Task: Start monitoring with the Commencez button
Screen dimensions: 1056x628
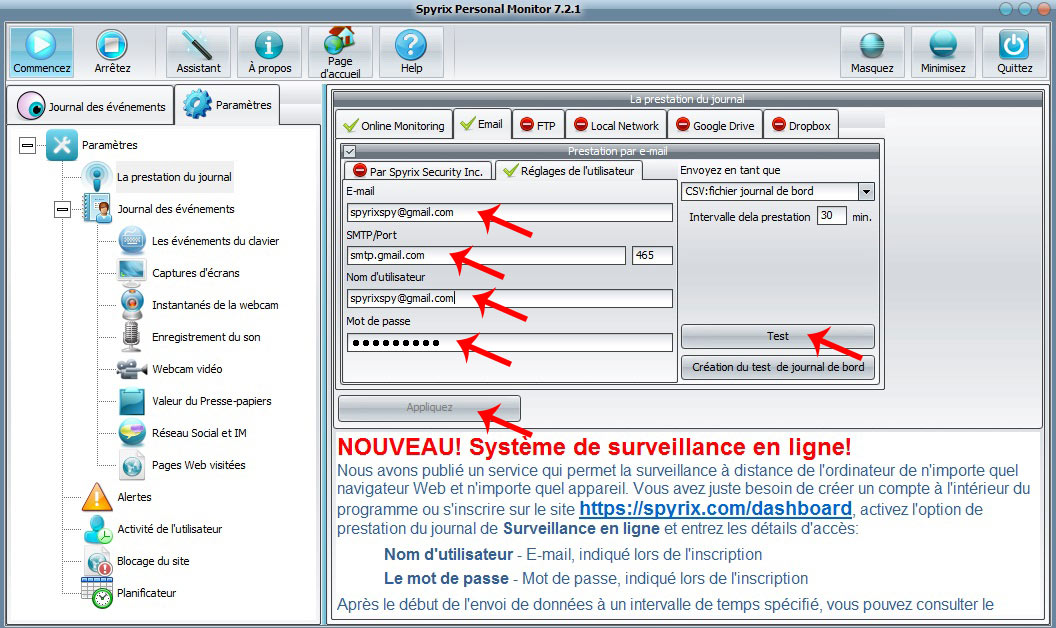Action: coord(41,52)
